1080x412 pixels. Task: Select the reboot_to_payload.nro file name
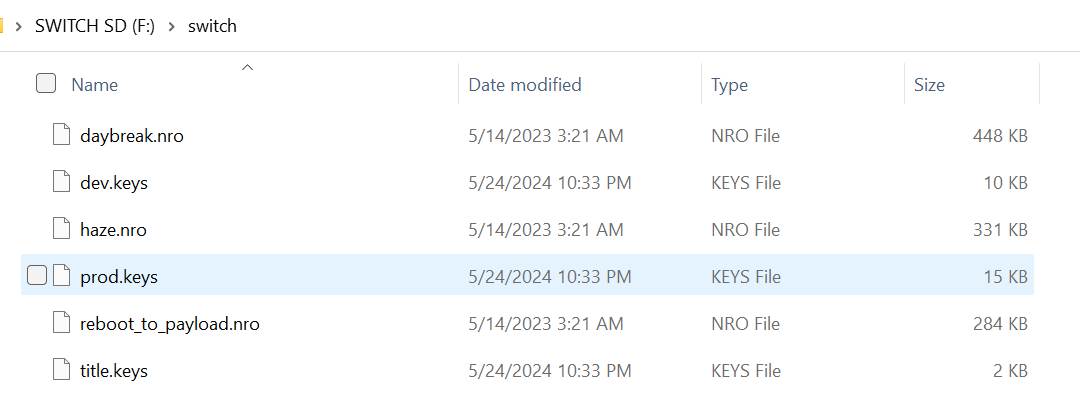click(170, 324)
